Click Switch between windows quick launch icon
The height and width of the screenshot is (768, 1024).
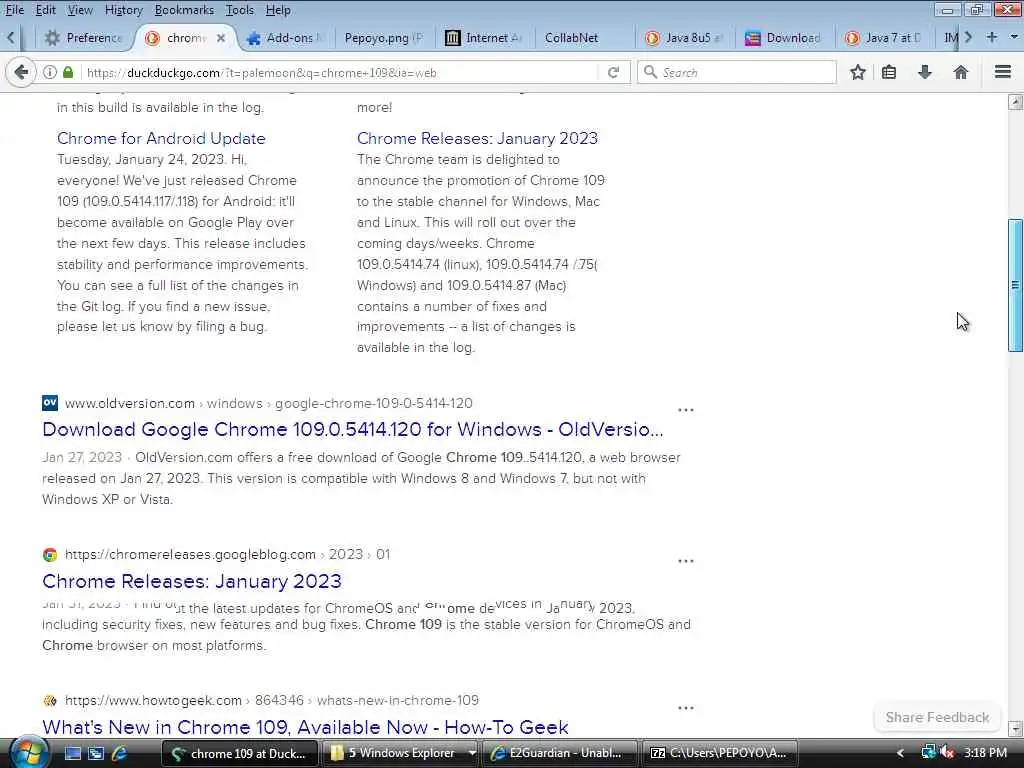(x=96, y=754)
